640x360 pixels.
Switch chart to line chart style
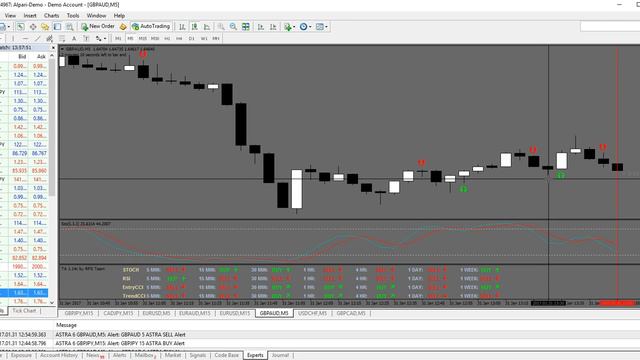click(x=207, y=27)
